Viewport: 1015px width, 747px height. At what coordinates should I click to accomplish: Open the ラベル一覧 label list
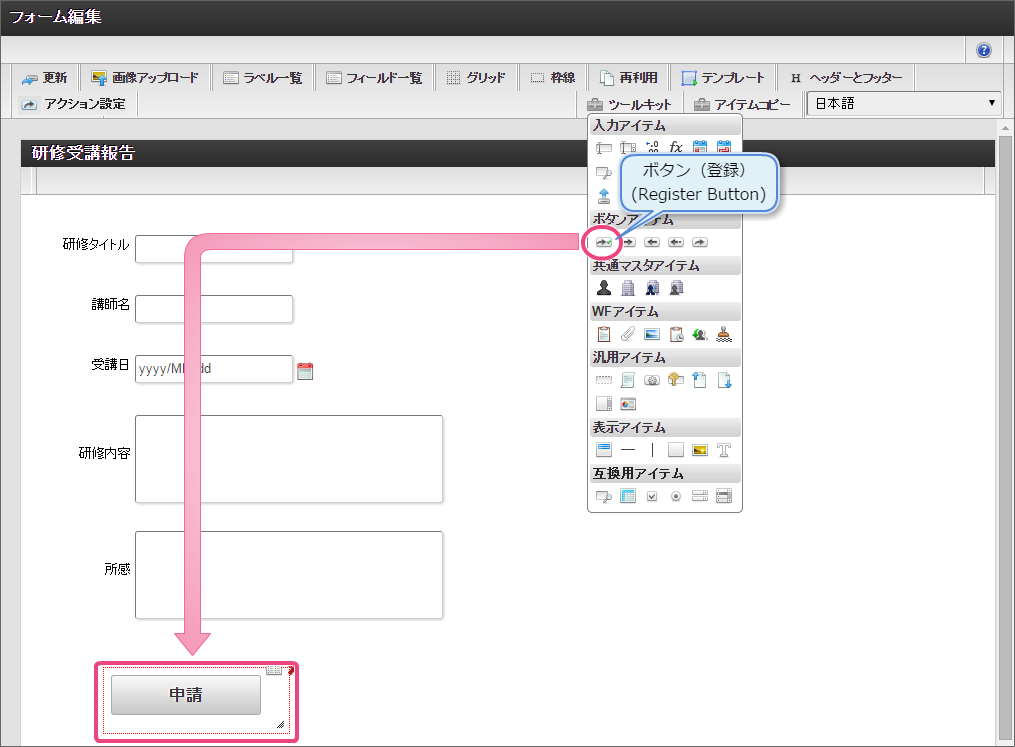click(x=263, y=78)
